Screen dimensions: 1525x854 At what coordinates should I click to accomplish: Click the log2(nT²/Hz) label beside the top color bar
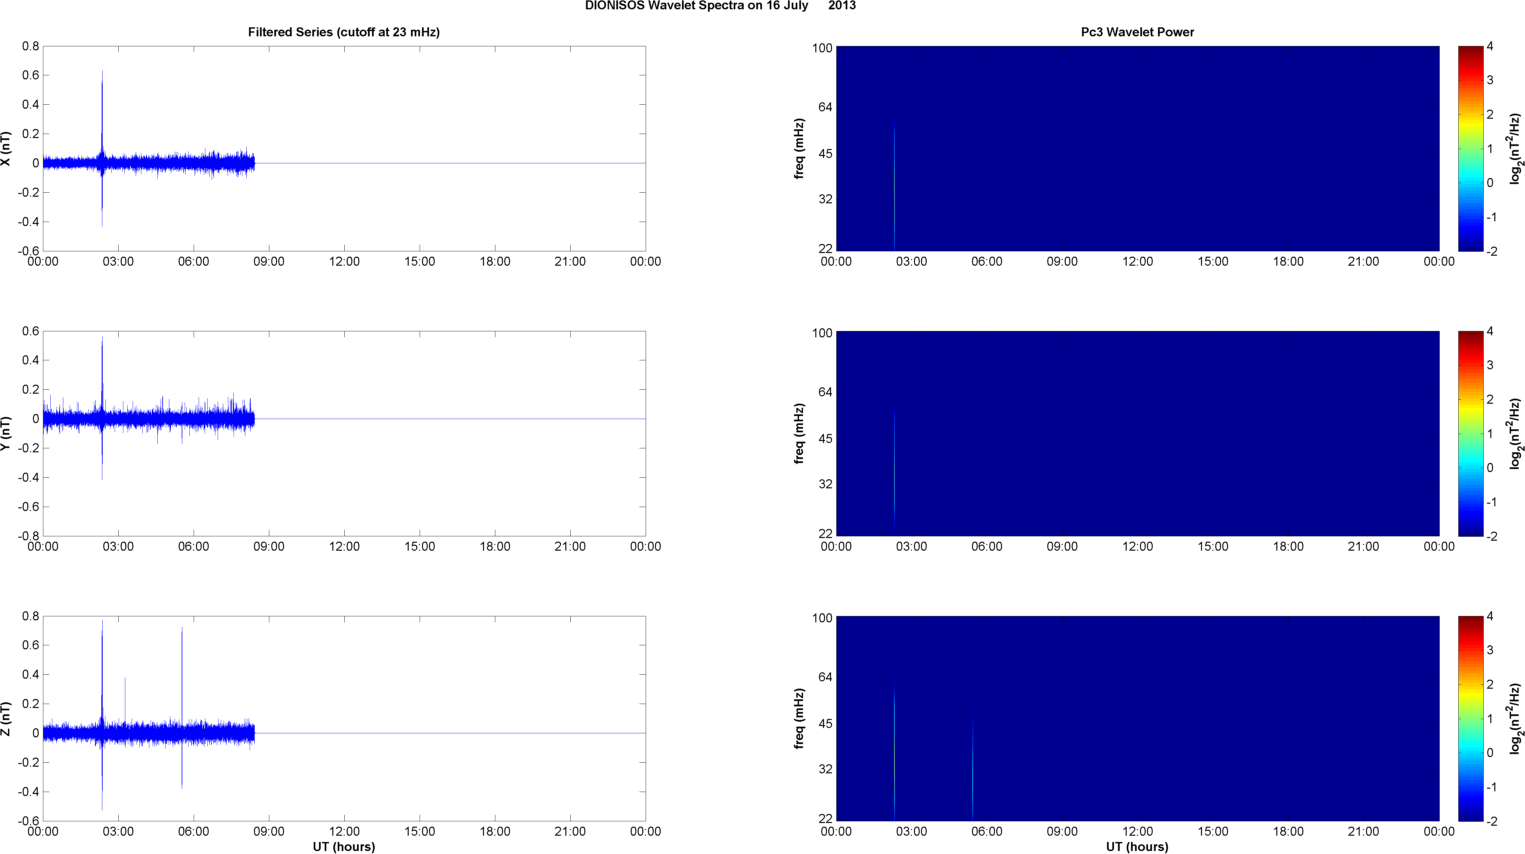point(1515,148)
